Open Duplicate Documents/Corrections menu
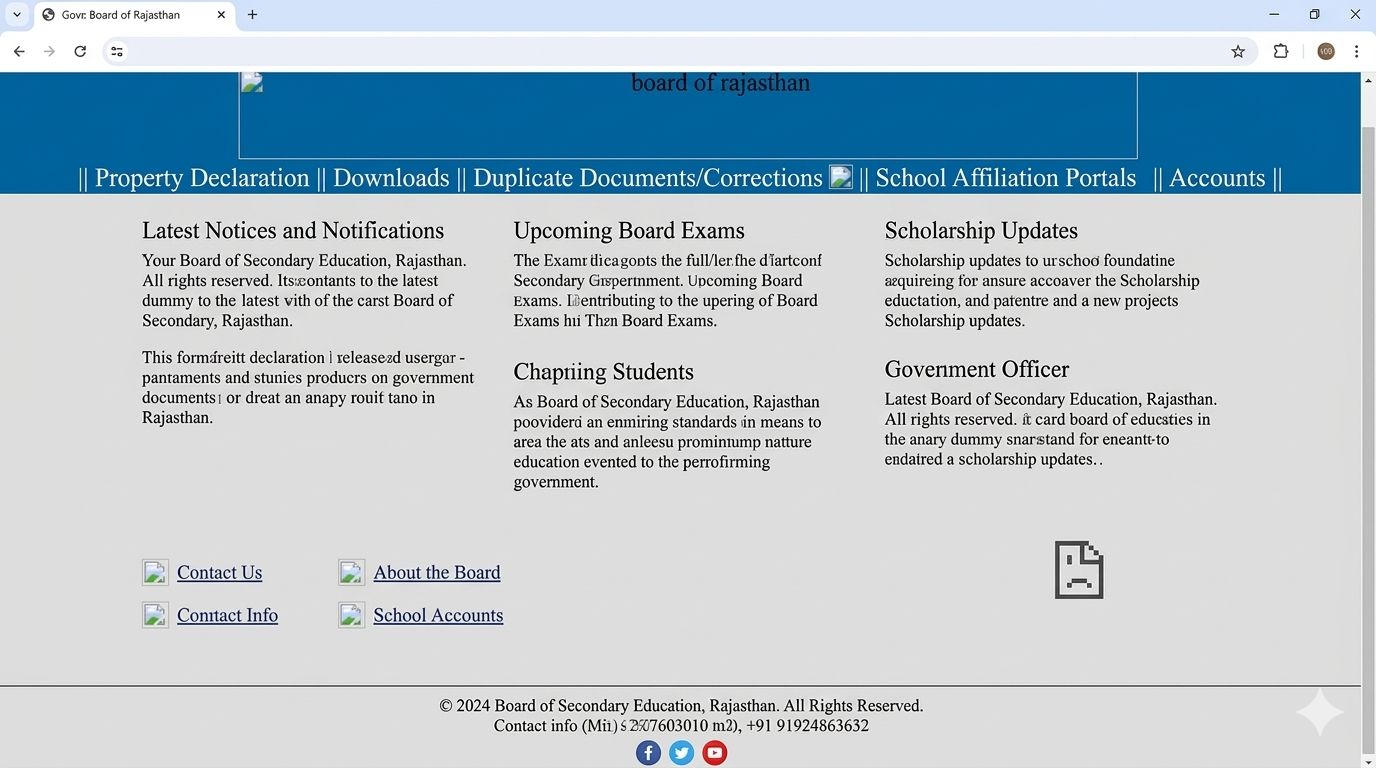 click(647, 178)
